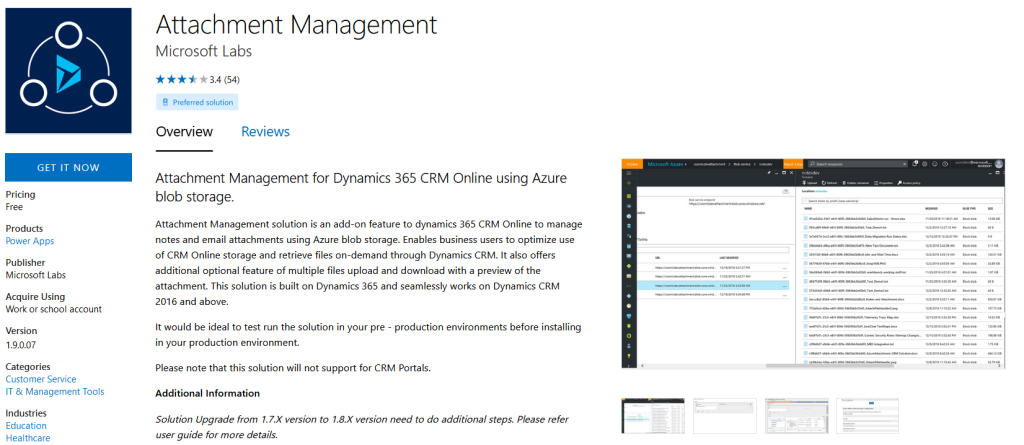Click the ribbon icon in Preferred solution badge
The width and height of the screenshot is (1024, 445).
166,102
